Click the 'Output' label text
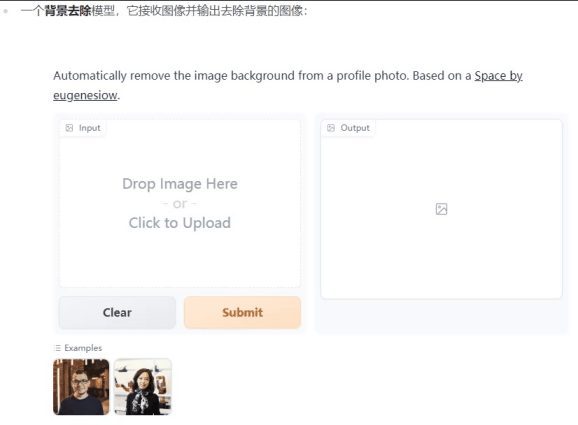This screenshot has height=425, width=578. 355,128
